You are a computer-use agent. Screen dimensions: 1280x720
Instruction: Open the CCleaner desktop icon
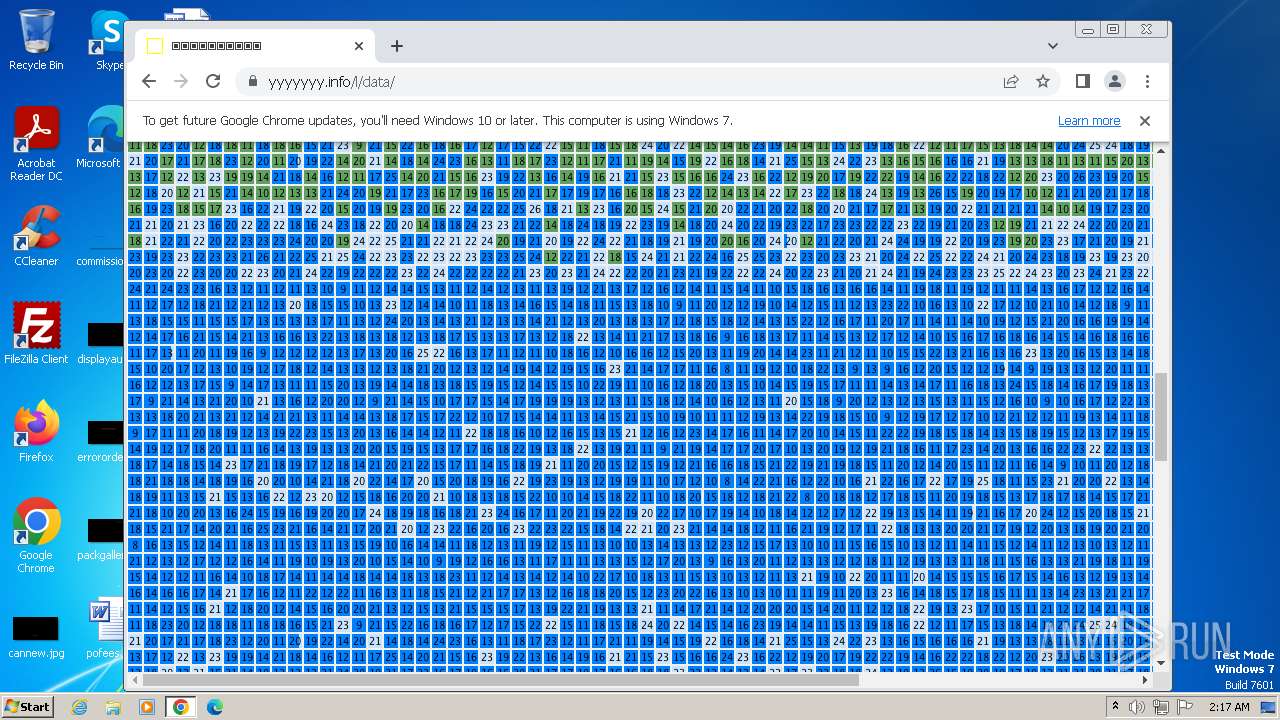[36, 236]
